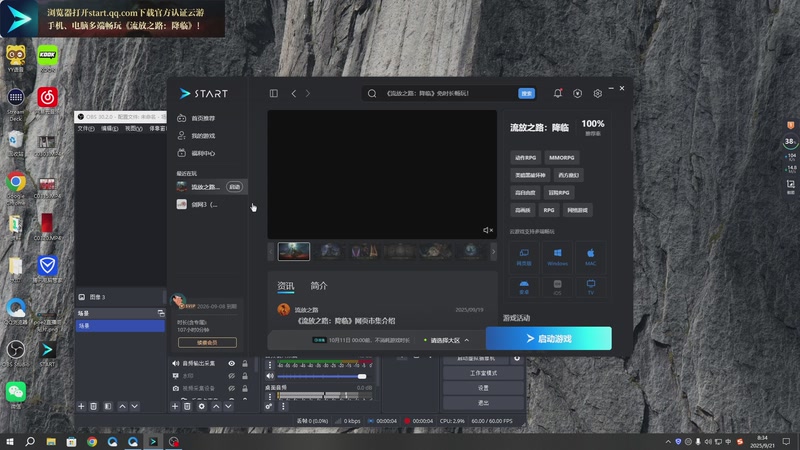Viewport: 800px width, 450px height.
Task: Toggle visibility of 水印 source in OBS
Action: point(232,376)
